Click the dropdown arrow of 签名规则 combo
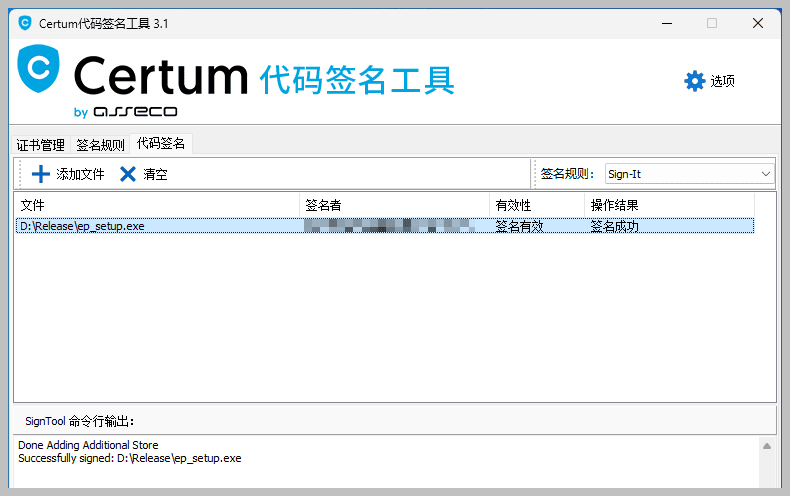This screenshot has width=790, height=496. pyautogui.click(x=766, y=174)
